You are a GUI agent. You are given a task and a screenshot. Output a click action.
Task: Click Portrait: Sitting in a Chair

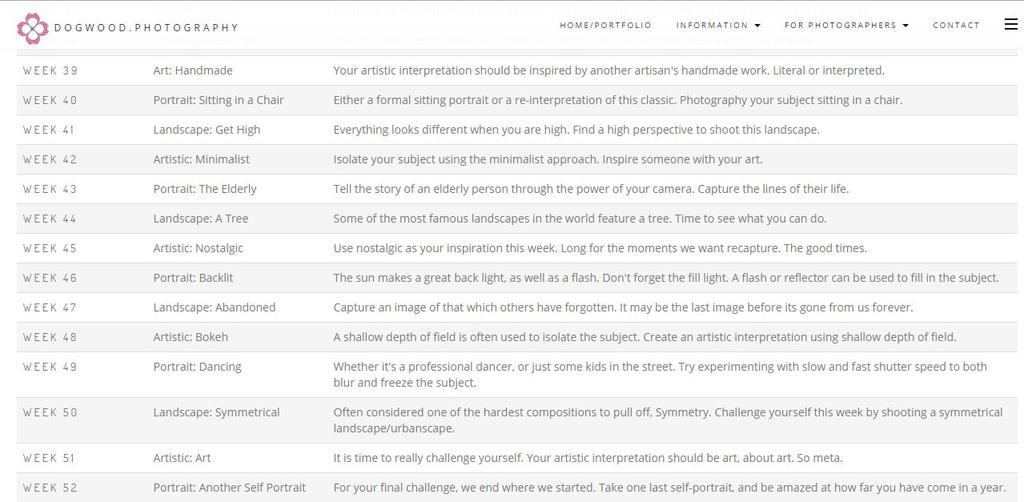218,100
